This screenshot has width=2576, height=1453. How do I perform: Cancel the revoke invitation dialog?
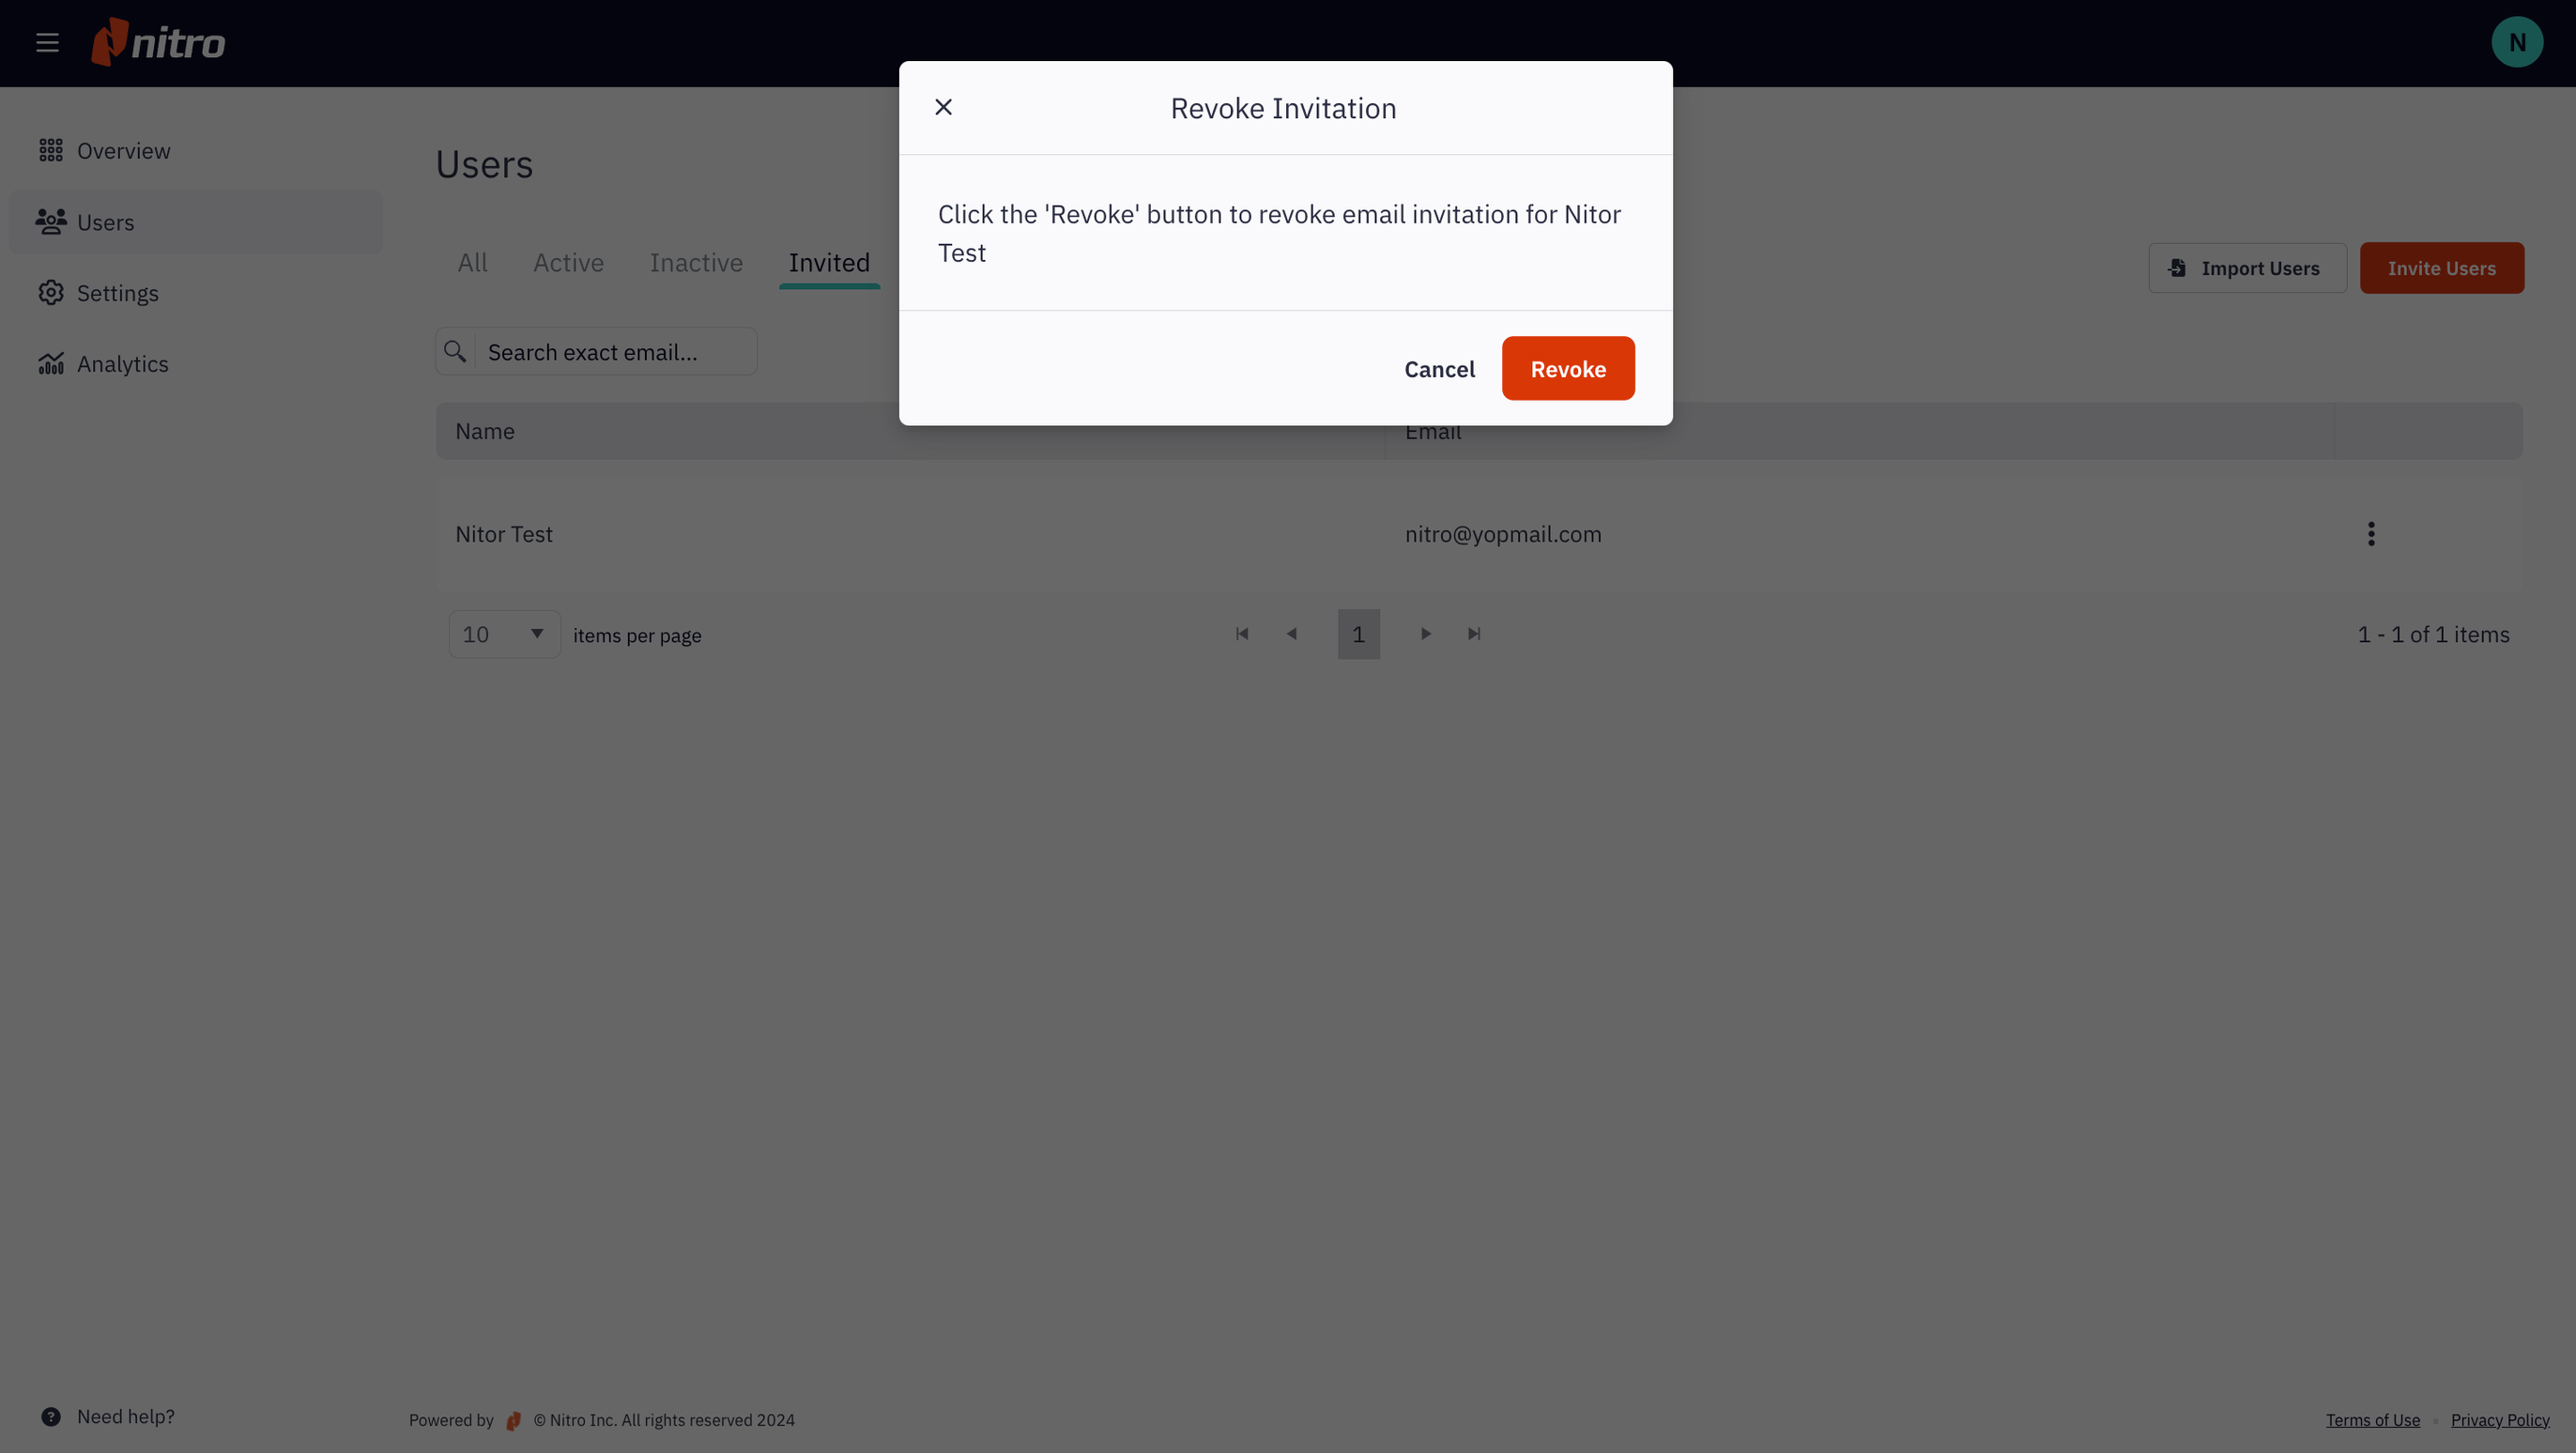1440,369
